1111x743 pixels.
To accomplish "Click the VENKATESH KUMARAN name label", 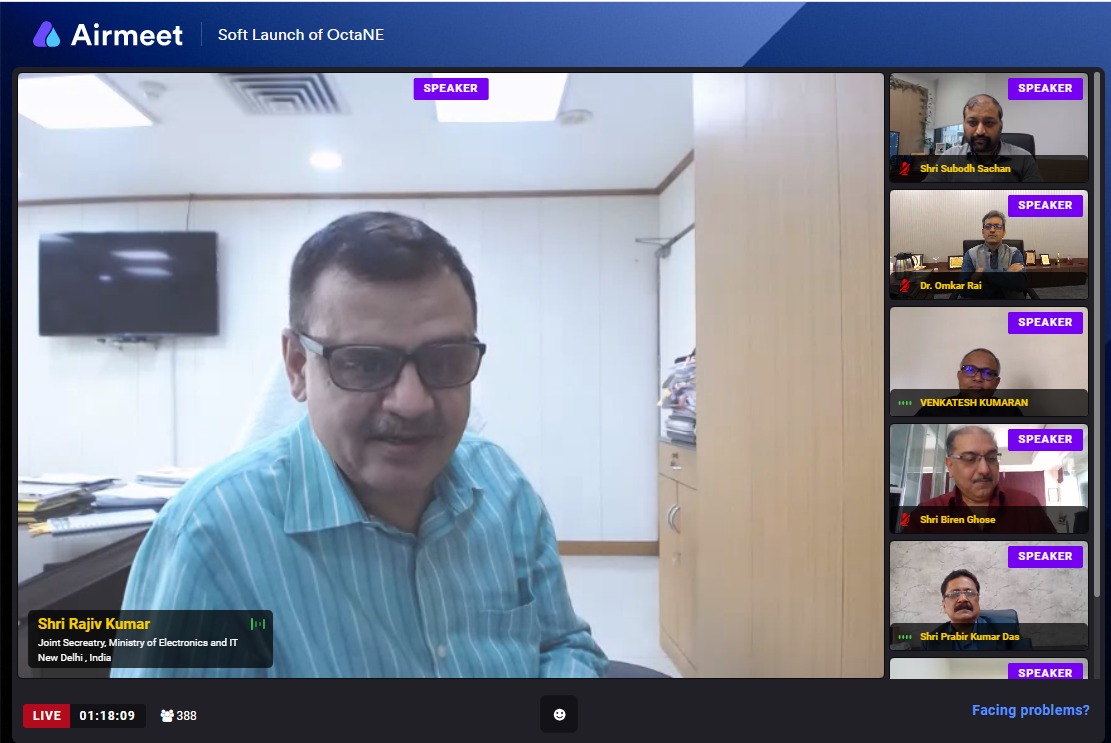I will (974, 402).
